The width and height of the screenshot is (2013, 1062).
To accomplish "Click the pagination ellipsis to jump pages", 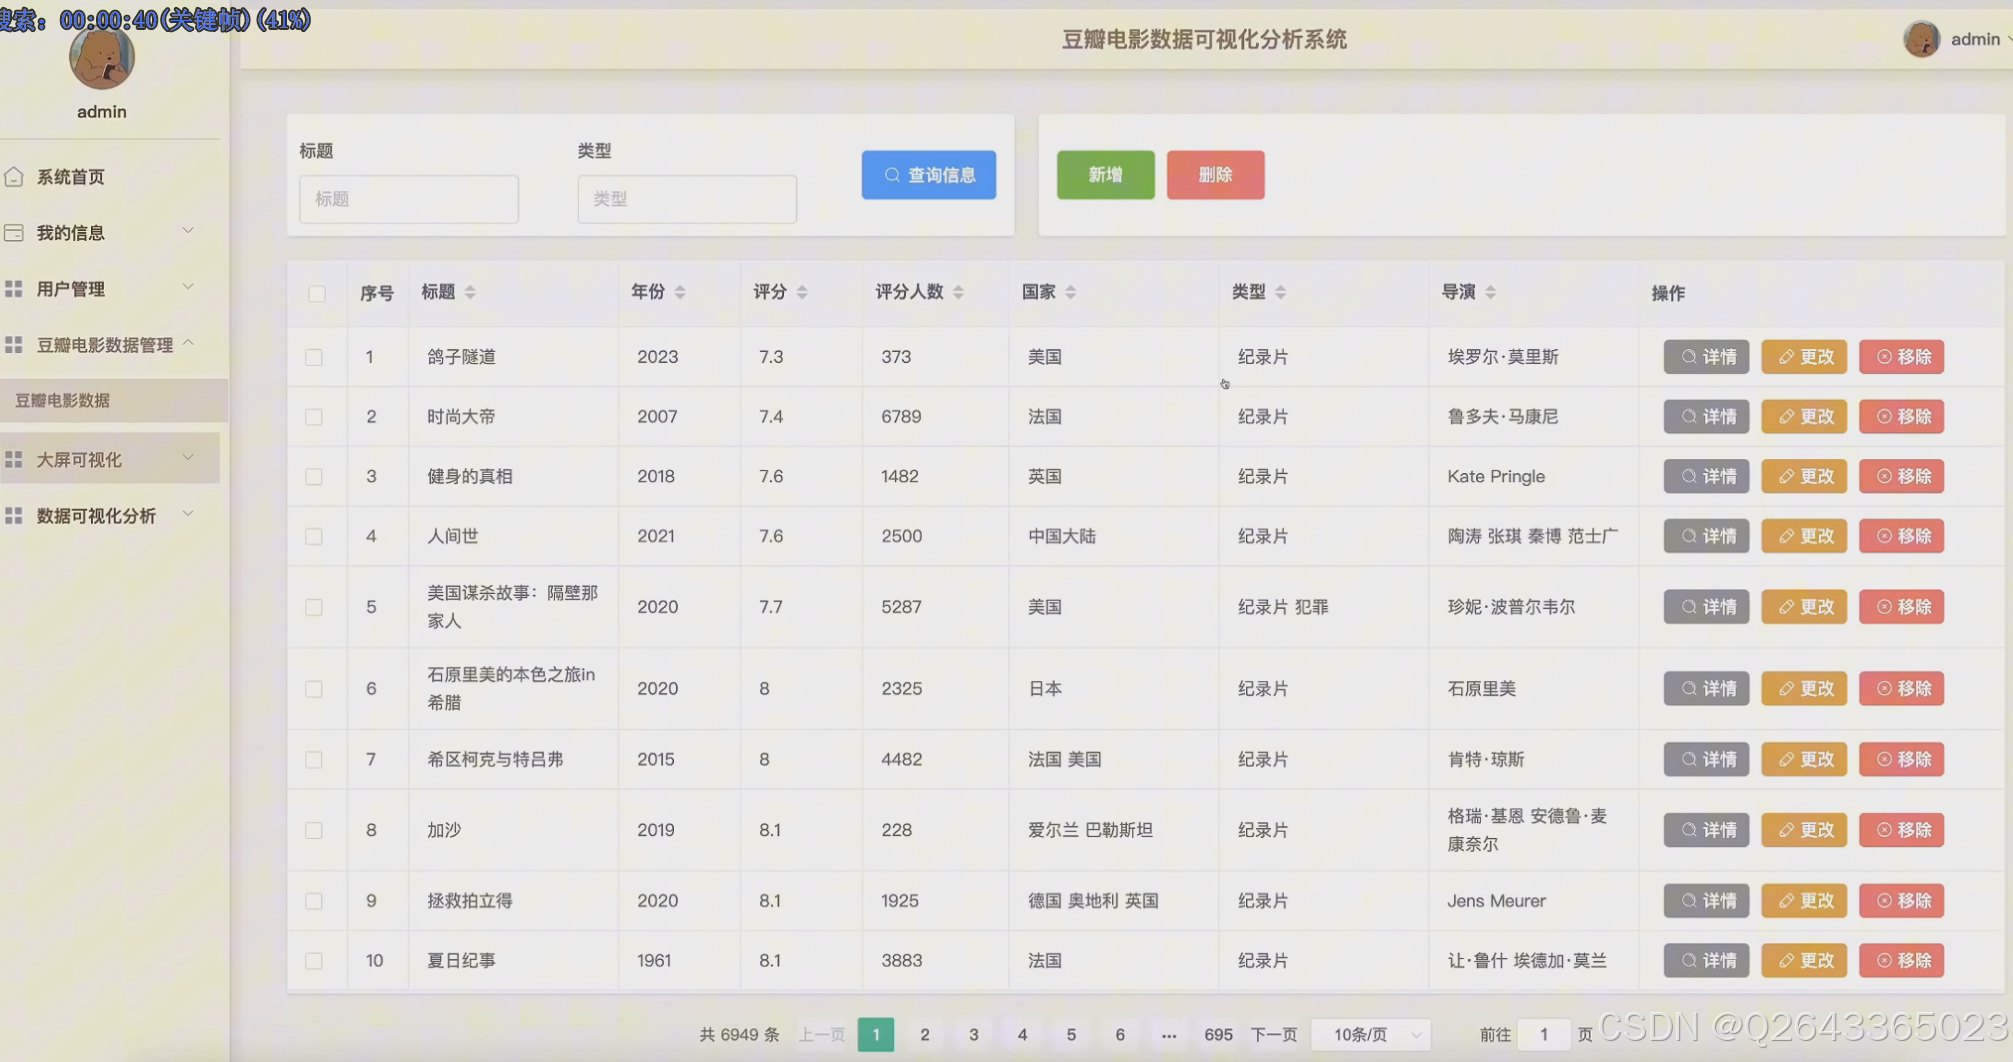I will tap(1169, 1034).
